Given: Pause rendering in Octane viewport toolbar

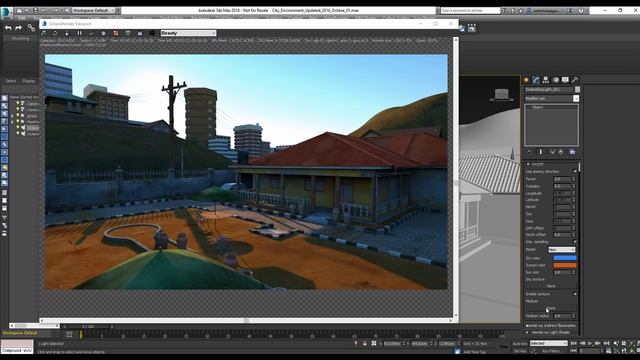Looking at the screenshot, I should 80,33.
